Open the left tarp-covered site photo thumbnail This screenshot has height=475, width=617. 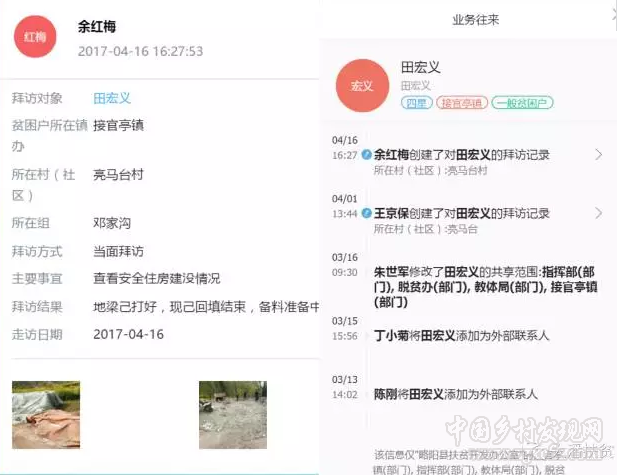click(46, 413)
